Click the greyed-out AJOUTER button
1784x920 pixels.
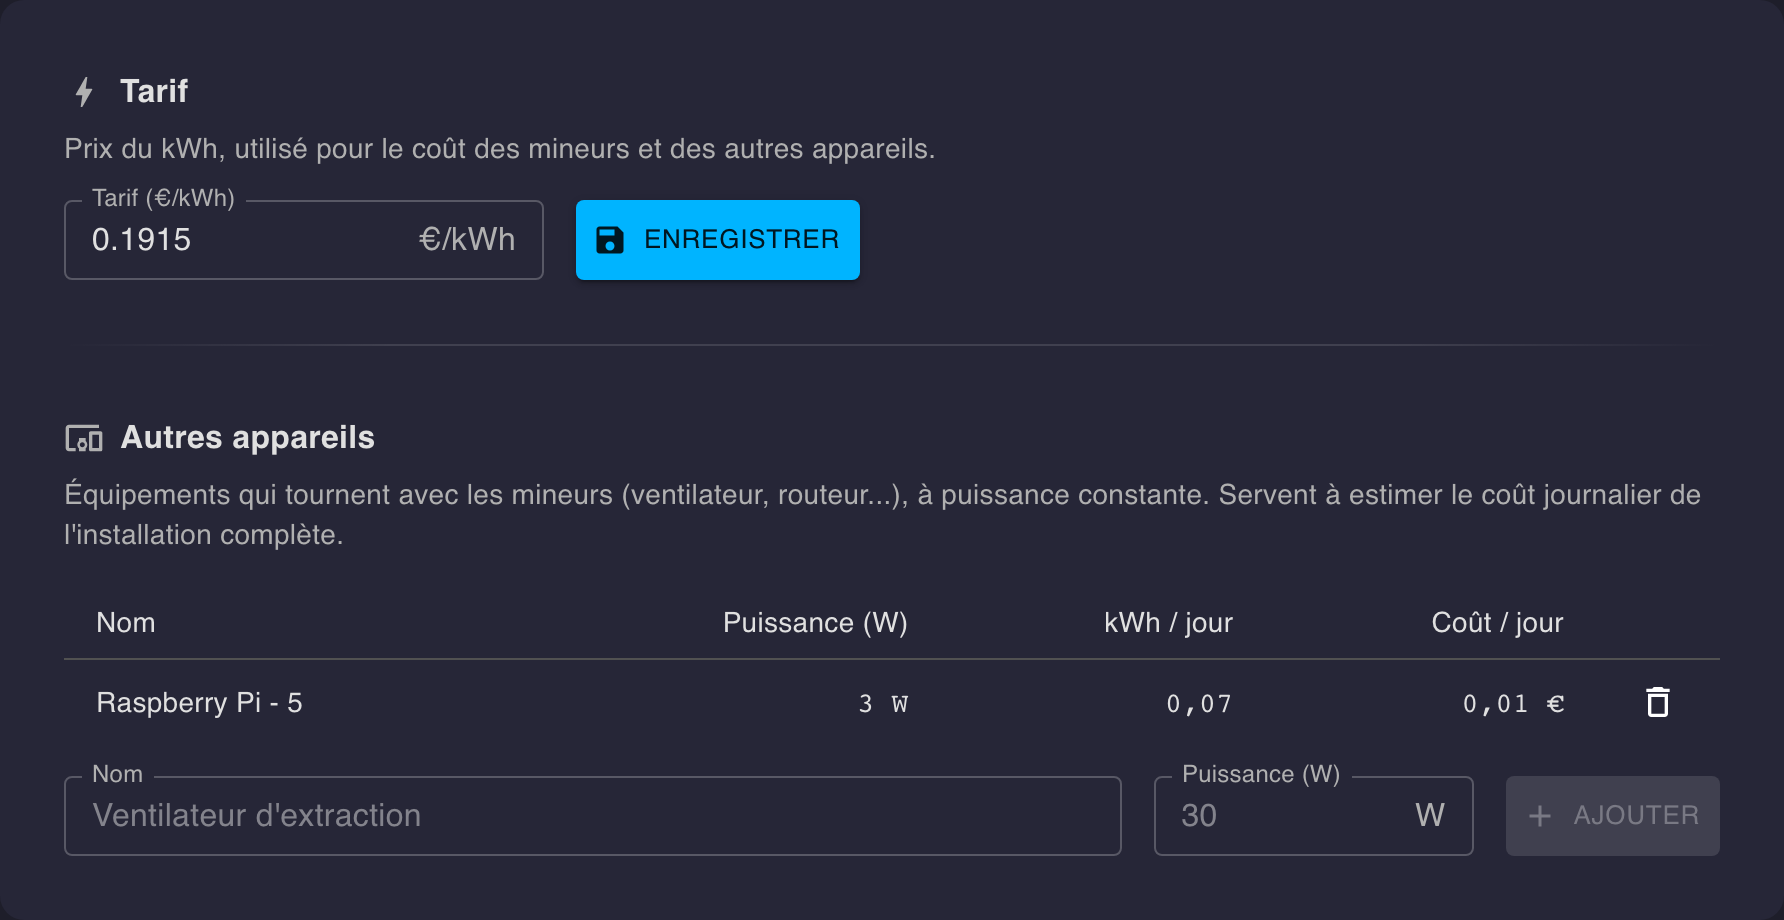click(x=1612, y=816)
